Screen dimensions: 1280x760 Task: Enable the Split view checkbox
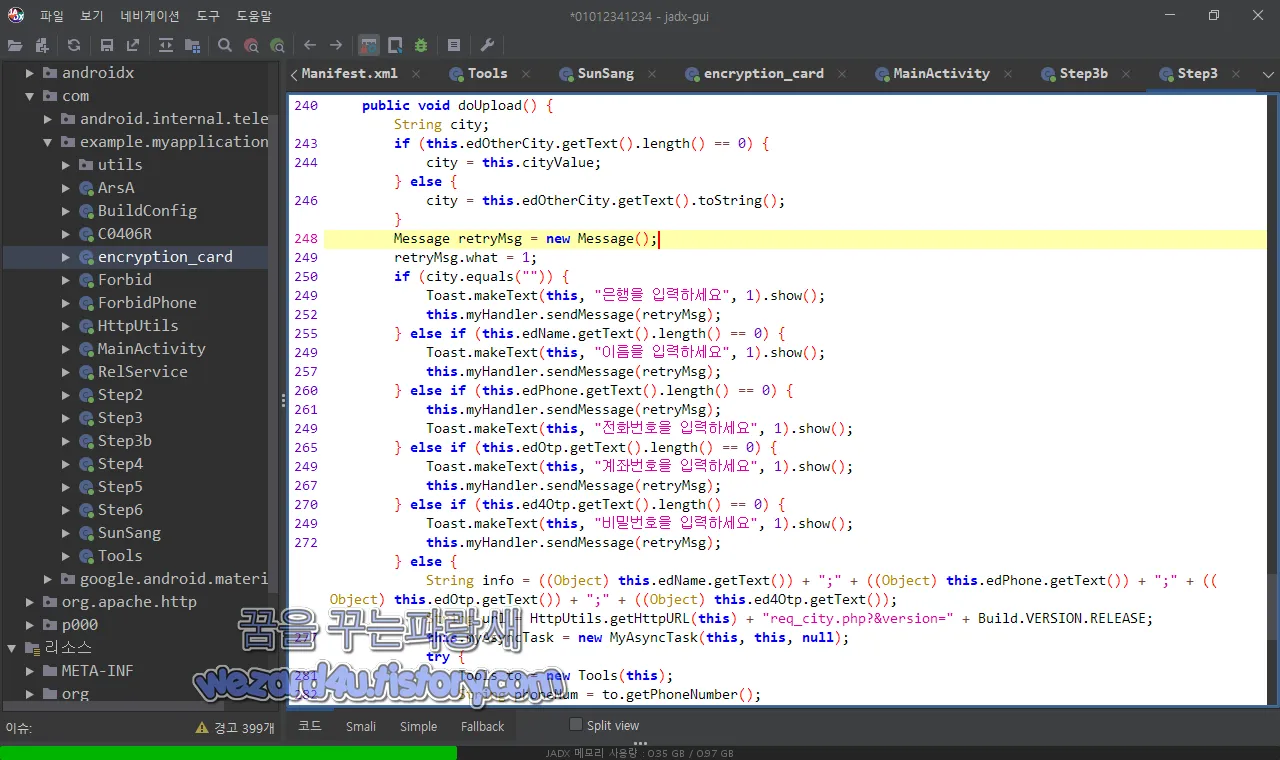coord(575,725)
